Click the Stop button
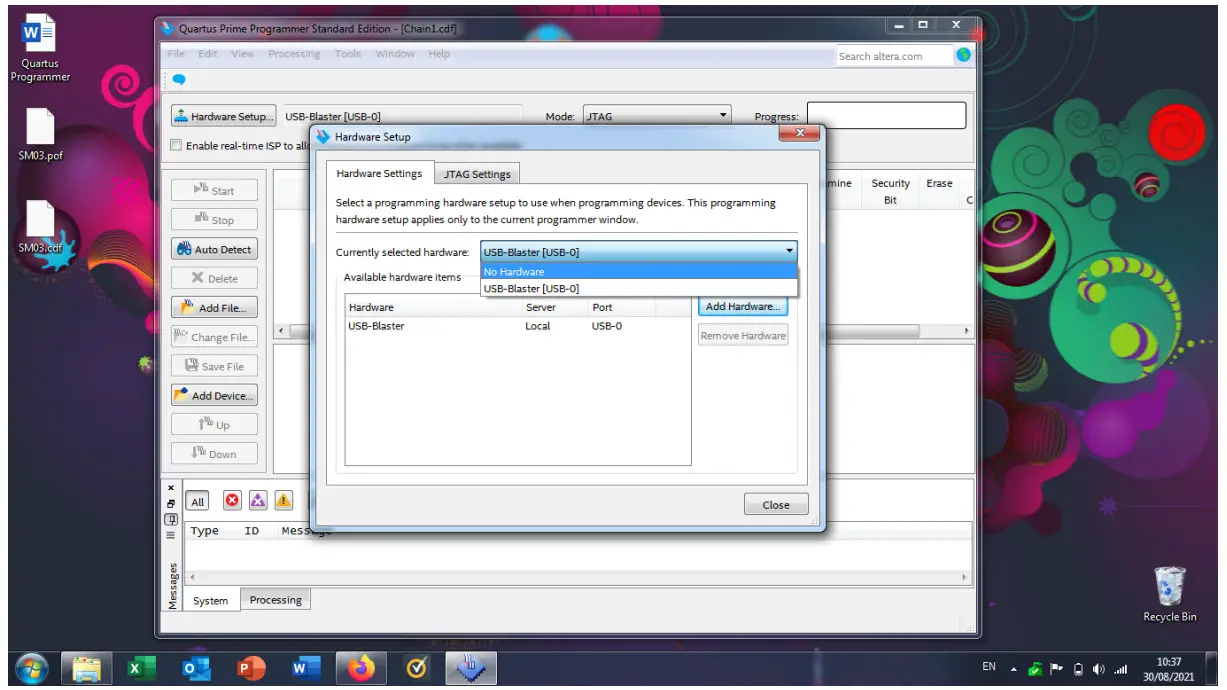Viewport: 1227px width, 690px height. pyautogui.click(x=214, y=220)
